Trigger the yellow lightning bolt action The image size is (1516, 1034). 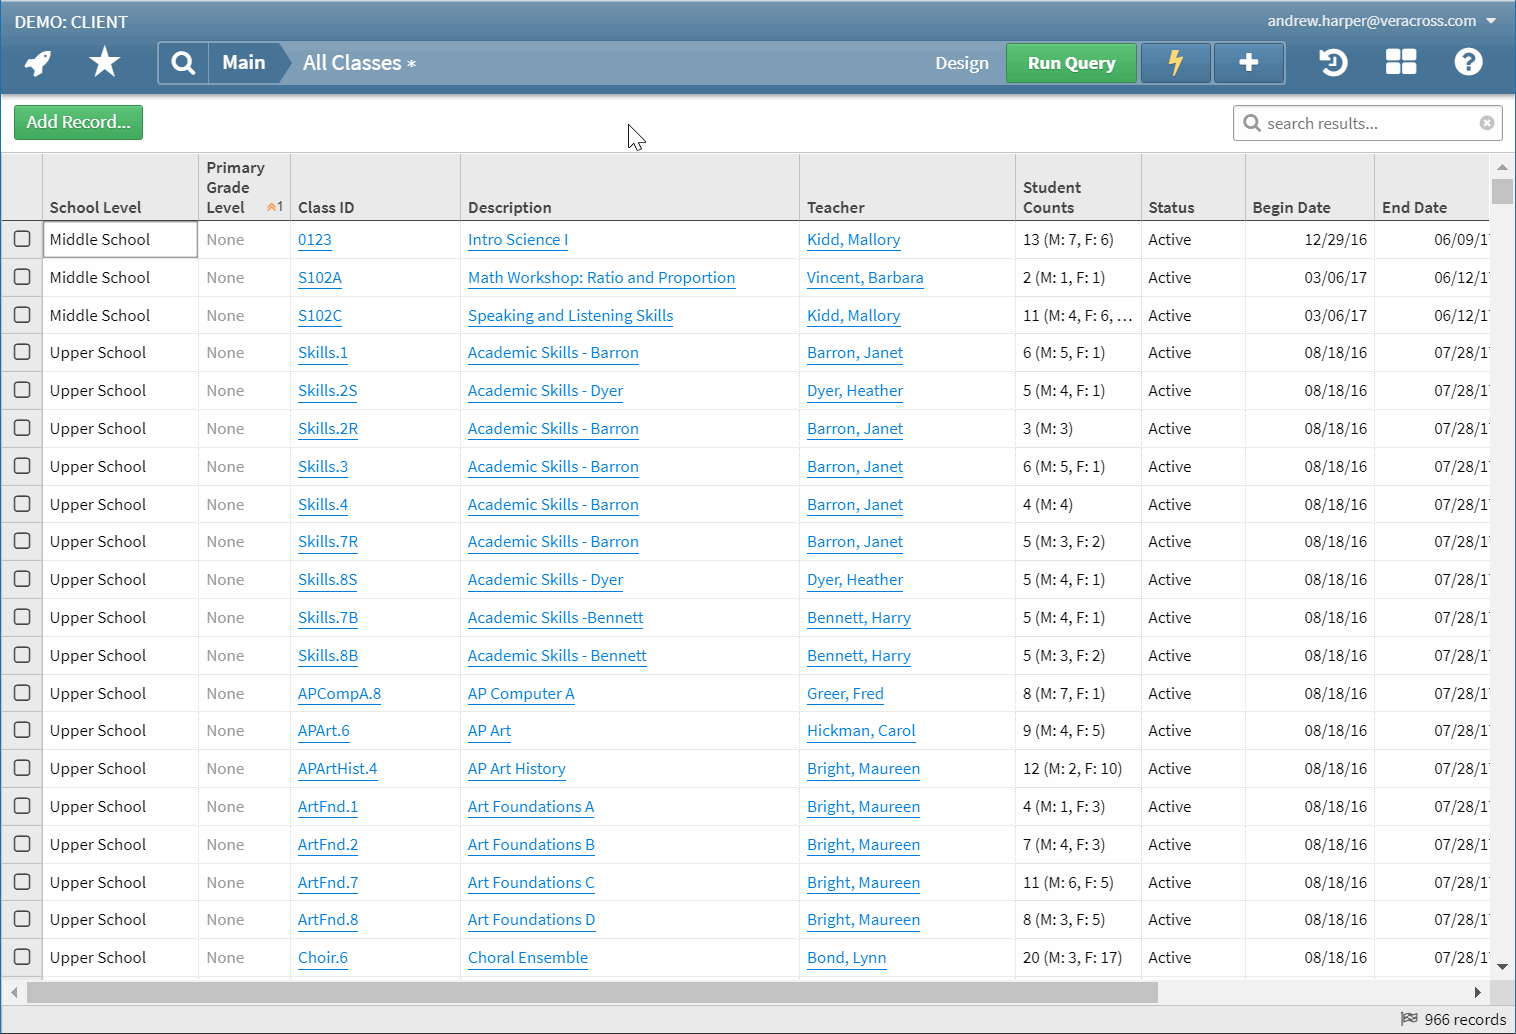[1175, 62]
